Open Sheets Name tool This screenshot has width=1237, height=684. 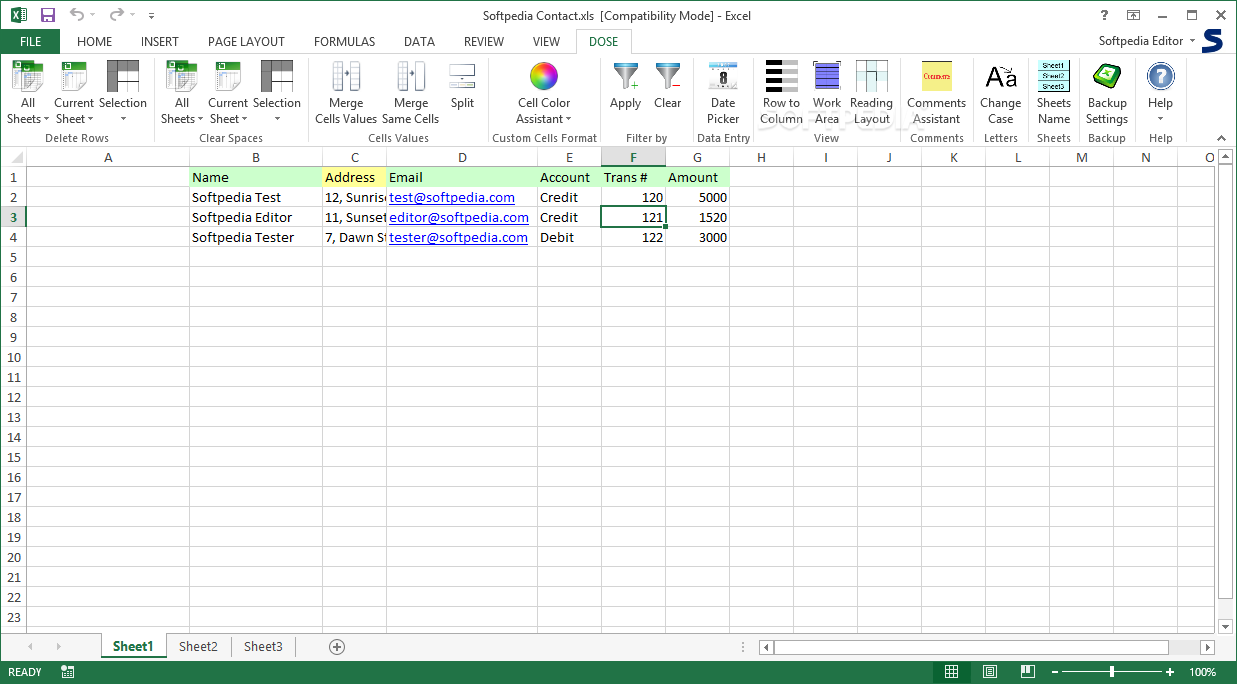(x=1054, y=92)
